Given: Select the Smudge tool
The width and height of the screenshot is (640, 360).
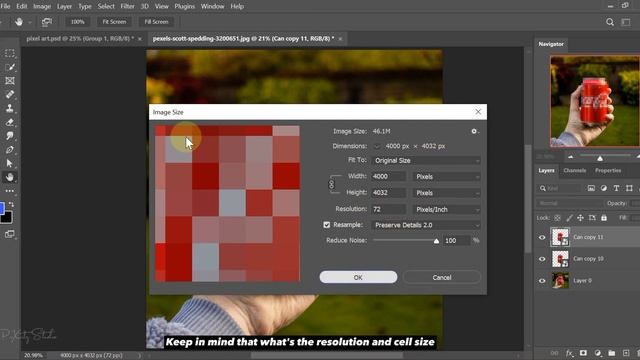Looking at the screenshot, I should tap(10, 136).
